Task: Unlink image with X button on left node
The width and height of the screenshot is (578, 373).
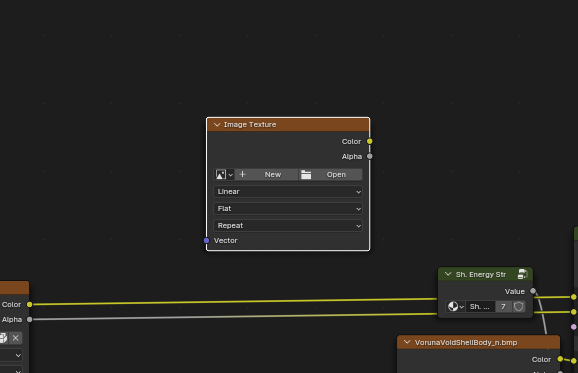Action: tap(15, 338)
